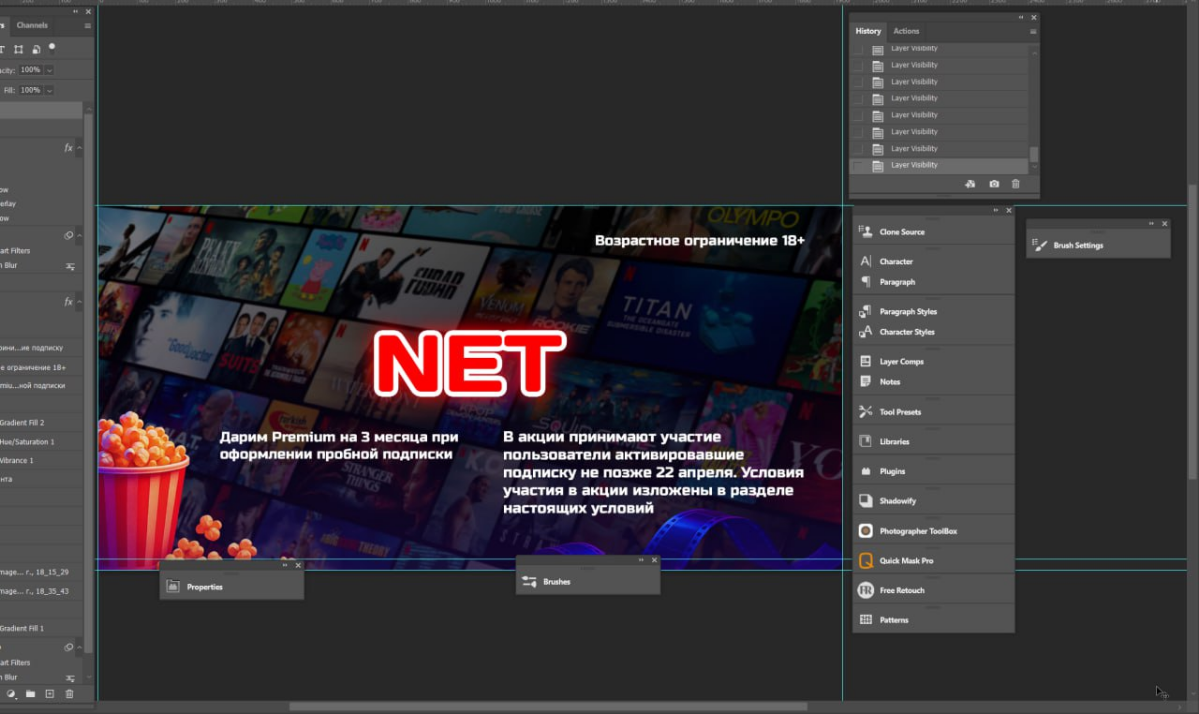The height and width of the screenshot is (714, 1199).
Task: Click the horizontal canvas scrollbar
Action: [x=548, y=706]
